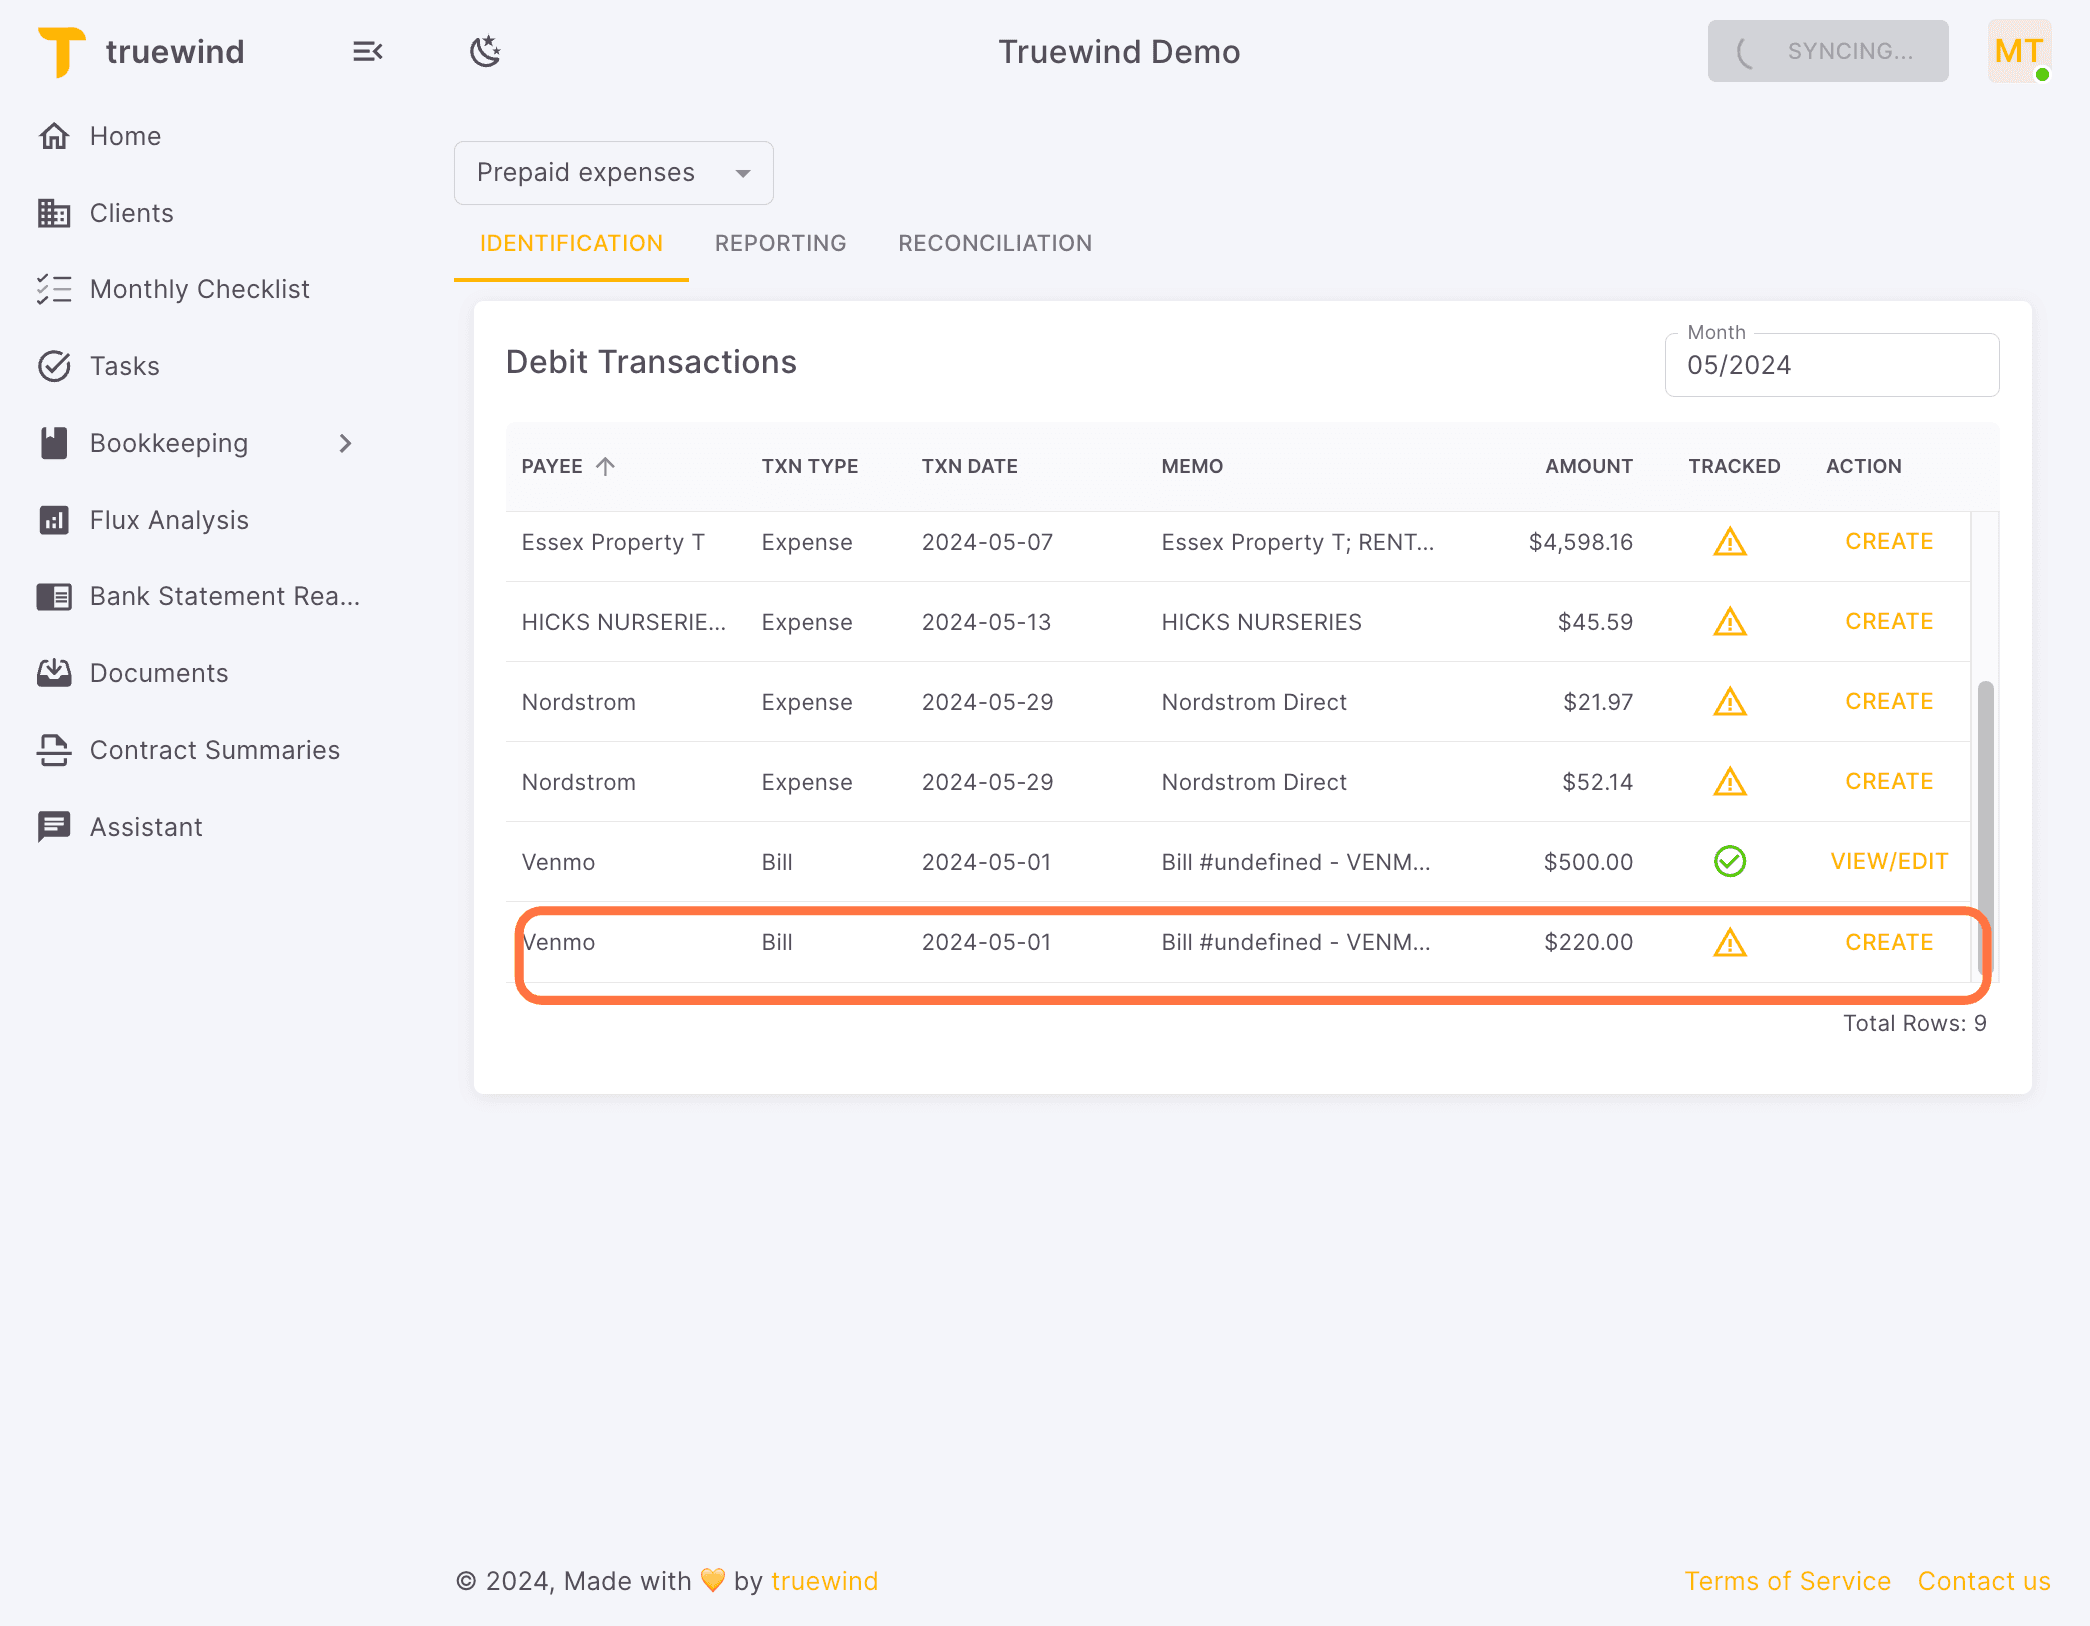The width and height of the screenshot is (2090, 1626).
Task: Expand the Bookkeeping sidebar item
Action: pyautogui.click(x=345, y=443)
